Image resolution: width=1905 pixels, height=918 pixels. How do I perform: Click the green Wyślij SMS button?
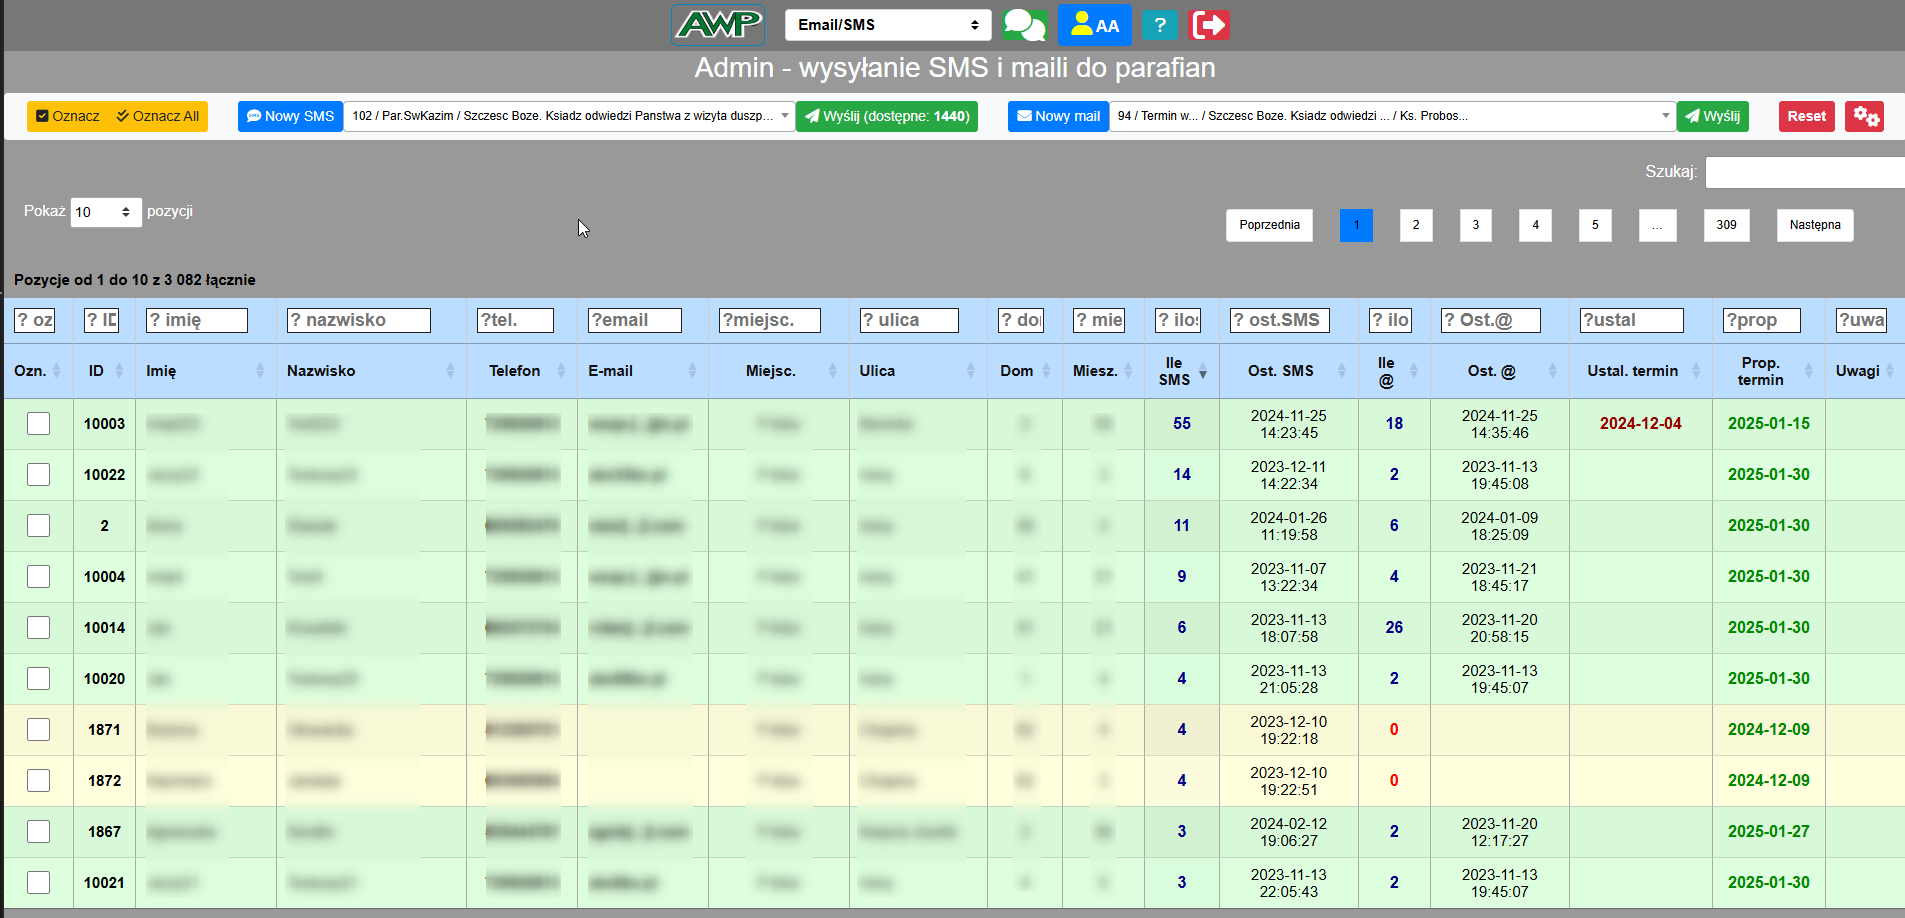886,116
